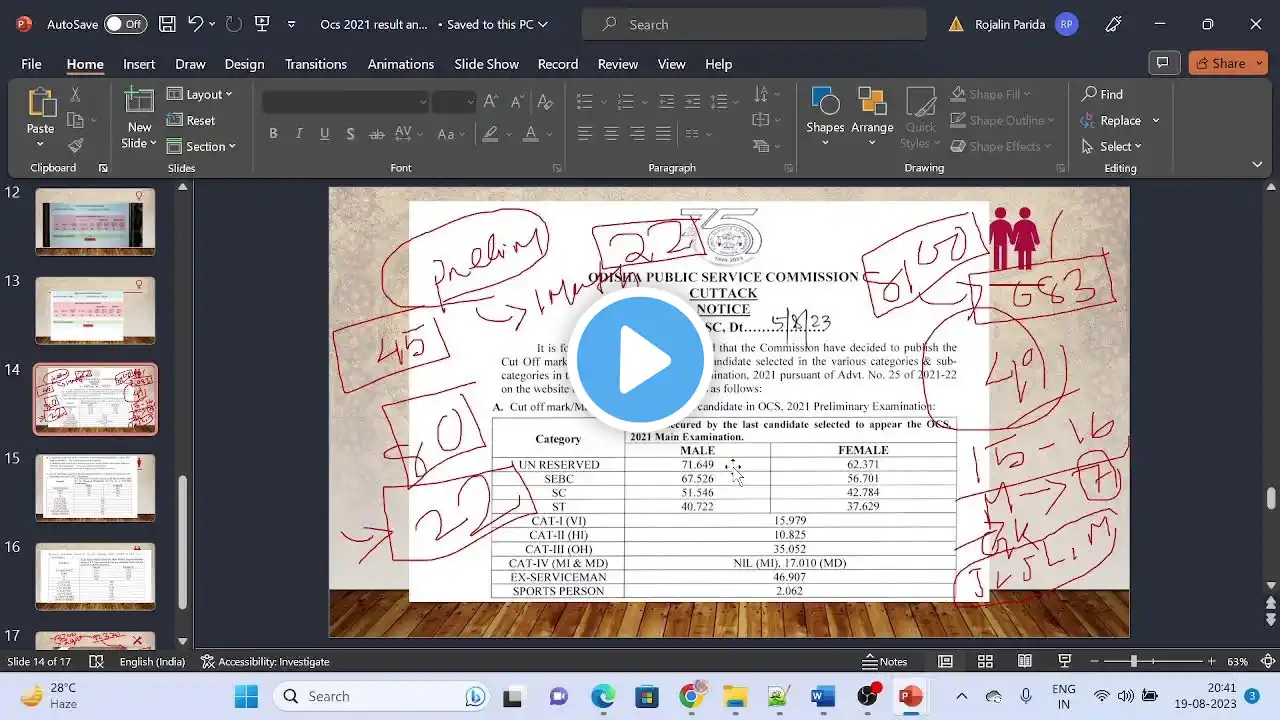Toggle Notes pane
Viewport: 1280px width, 720px height.
pyautogui.click(x=885, y=662)
